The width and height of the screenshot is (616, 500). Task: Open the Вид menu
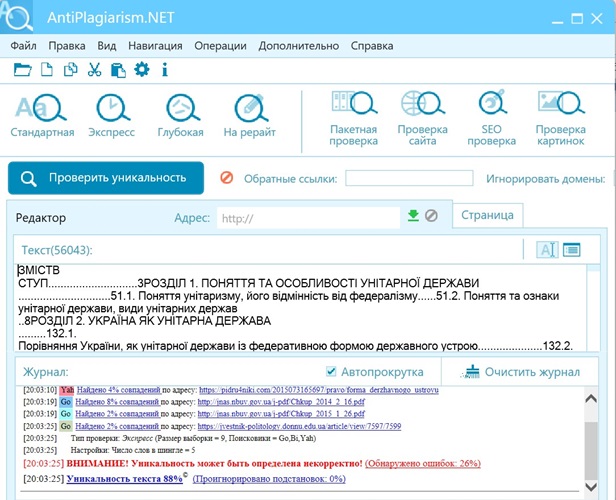pos(107,46)
